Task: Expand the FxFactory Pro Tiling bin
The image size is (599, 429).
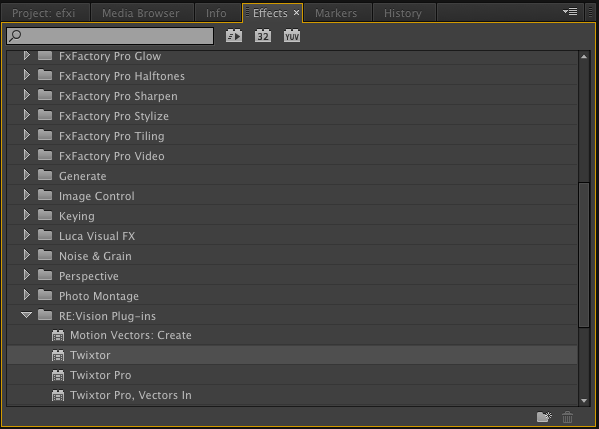Action: [x=26, y=135]
